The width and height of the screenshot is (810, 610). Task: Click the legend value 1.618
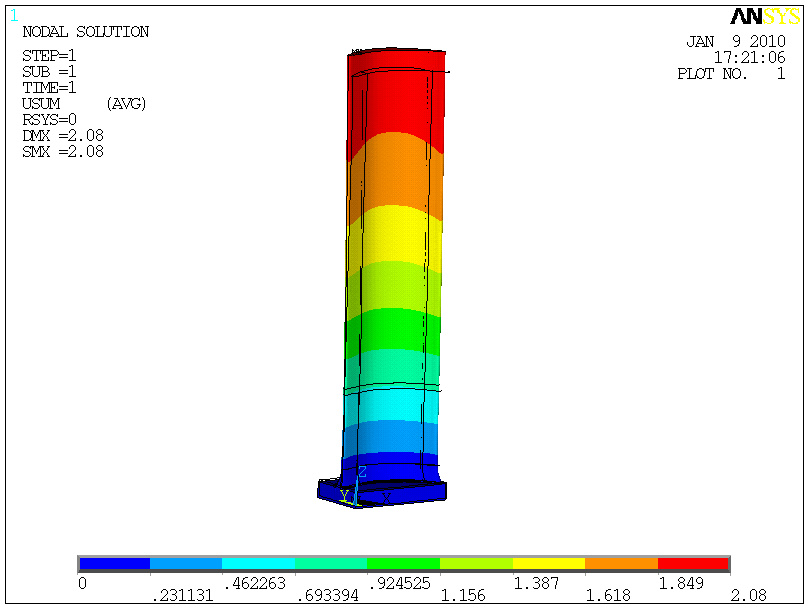[x=608, y=596]
